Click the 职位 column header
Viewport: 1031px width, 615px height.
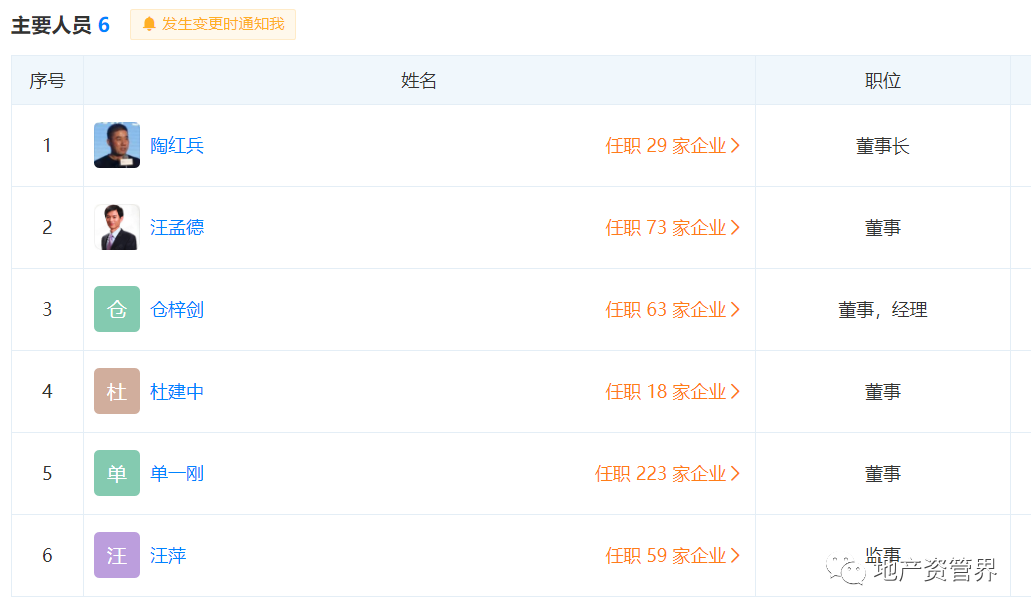(x=883, y=81)
